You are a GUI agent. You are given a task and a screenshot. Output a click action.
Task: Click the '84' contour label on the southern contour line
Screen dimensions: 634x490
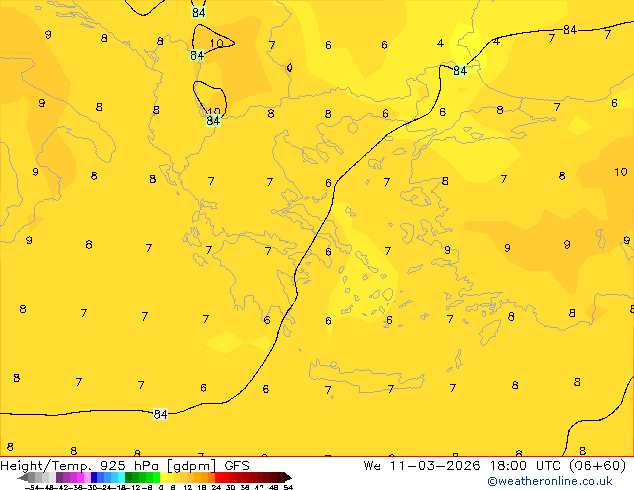coord(161,414)
